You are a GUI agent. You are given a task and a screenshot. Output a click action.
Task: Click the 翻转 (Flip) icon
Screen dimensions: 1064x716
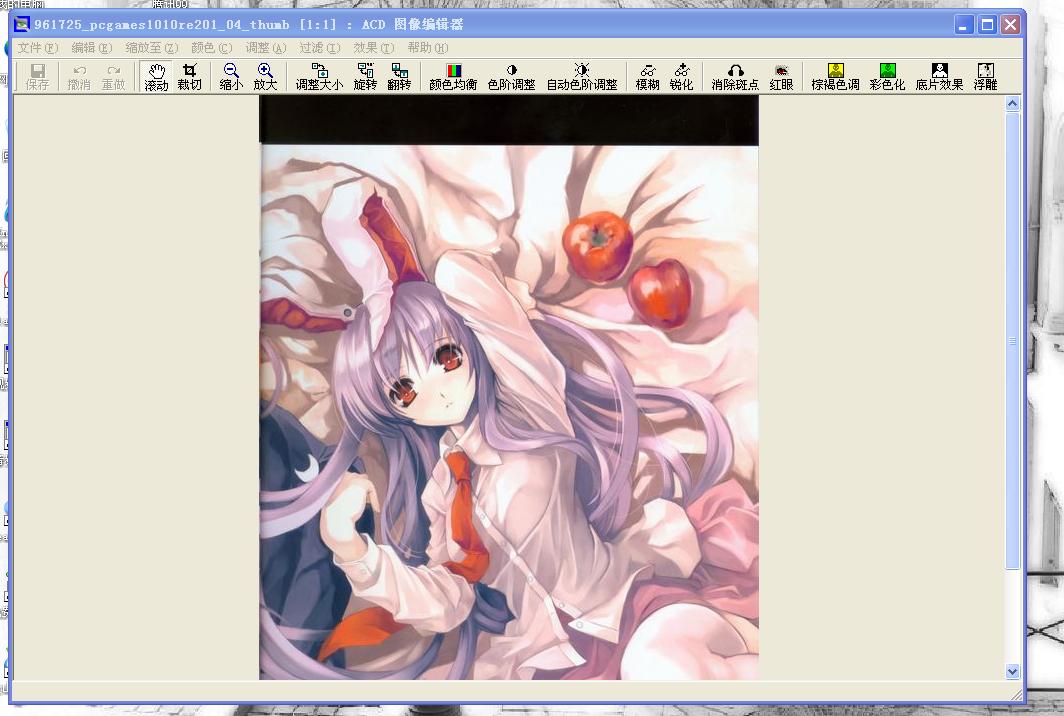(399, 77)
